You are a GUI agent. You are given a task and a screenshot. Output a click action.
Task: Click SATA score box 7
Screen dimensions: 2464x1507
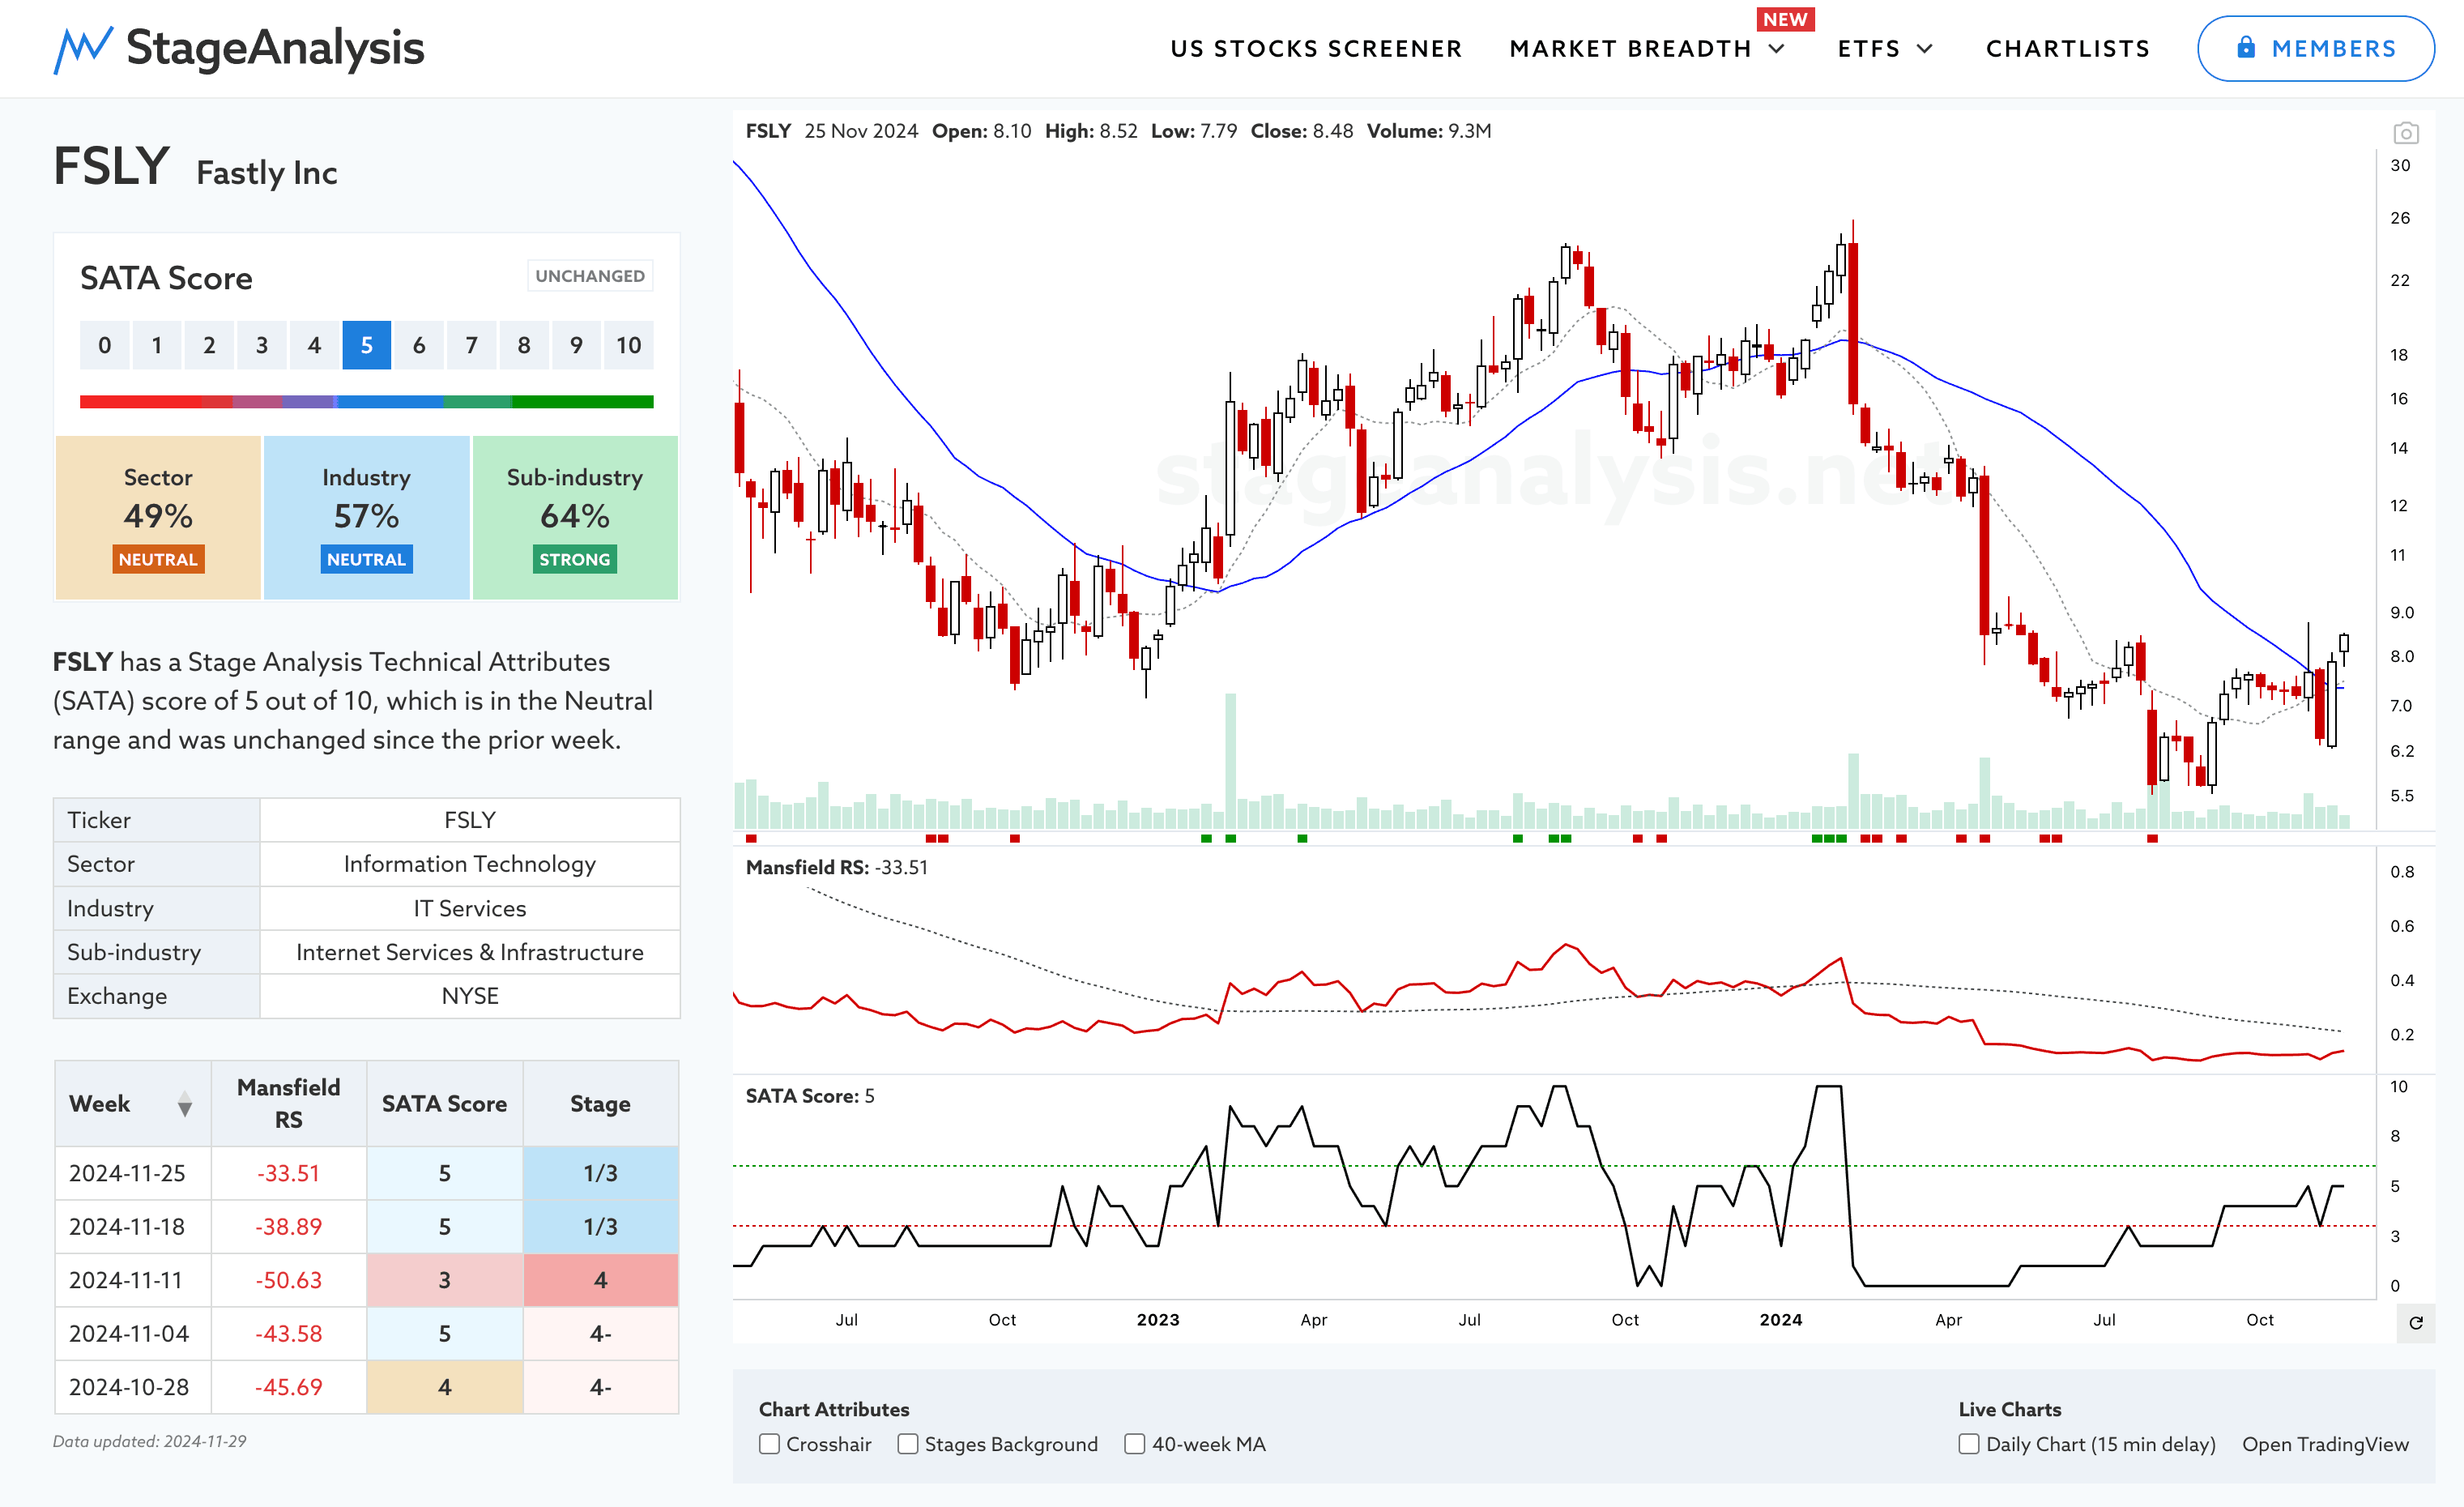tap(471, 345)
